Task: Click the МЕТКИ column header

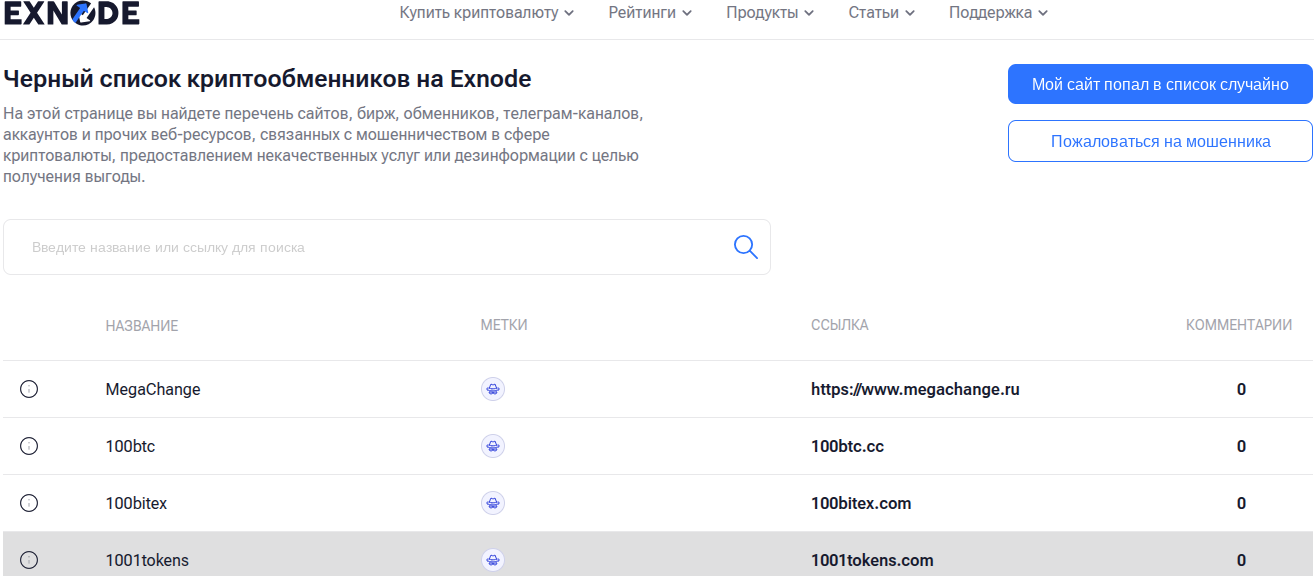Action: (504, 325)
